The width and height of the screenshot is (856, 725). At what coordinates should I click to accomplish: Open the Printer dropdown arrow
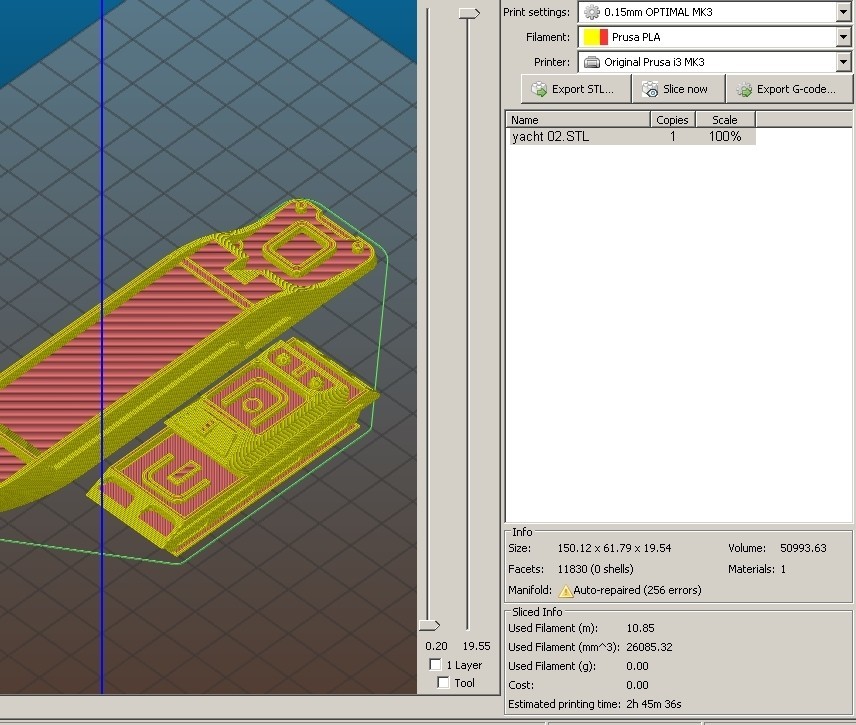[843, 62]
